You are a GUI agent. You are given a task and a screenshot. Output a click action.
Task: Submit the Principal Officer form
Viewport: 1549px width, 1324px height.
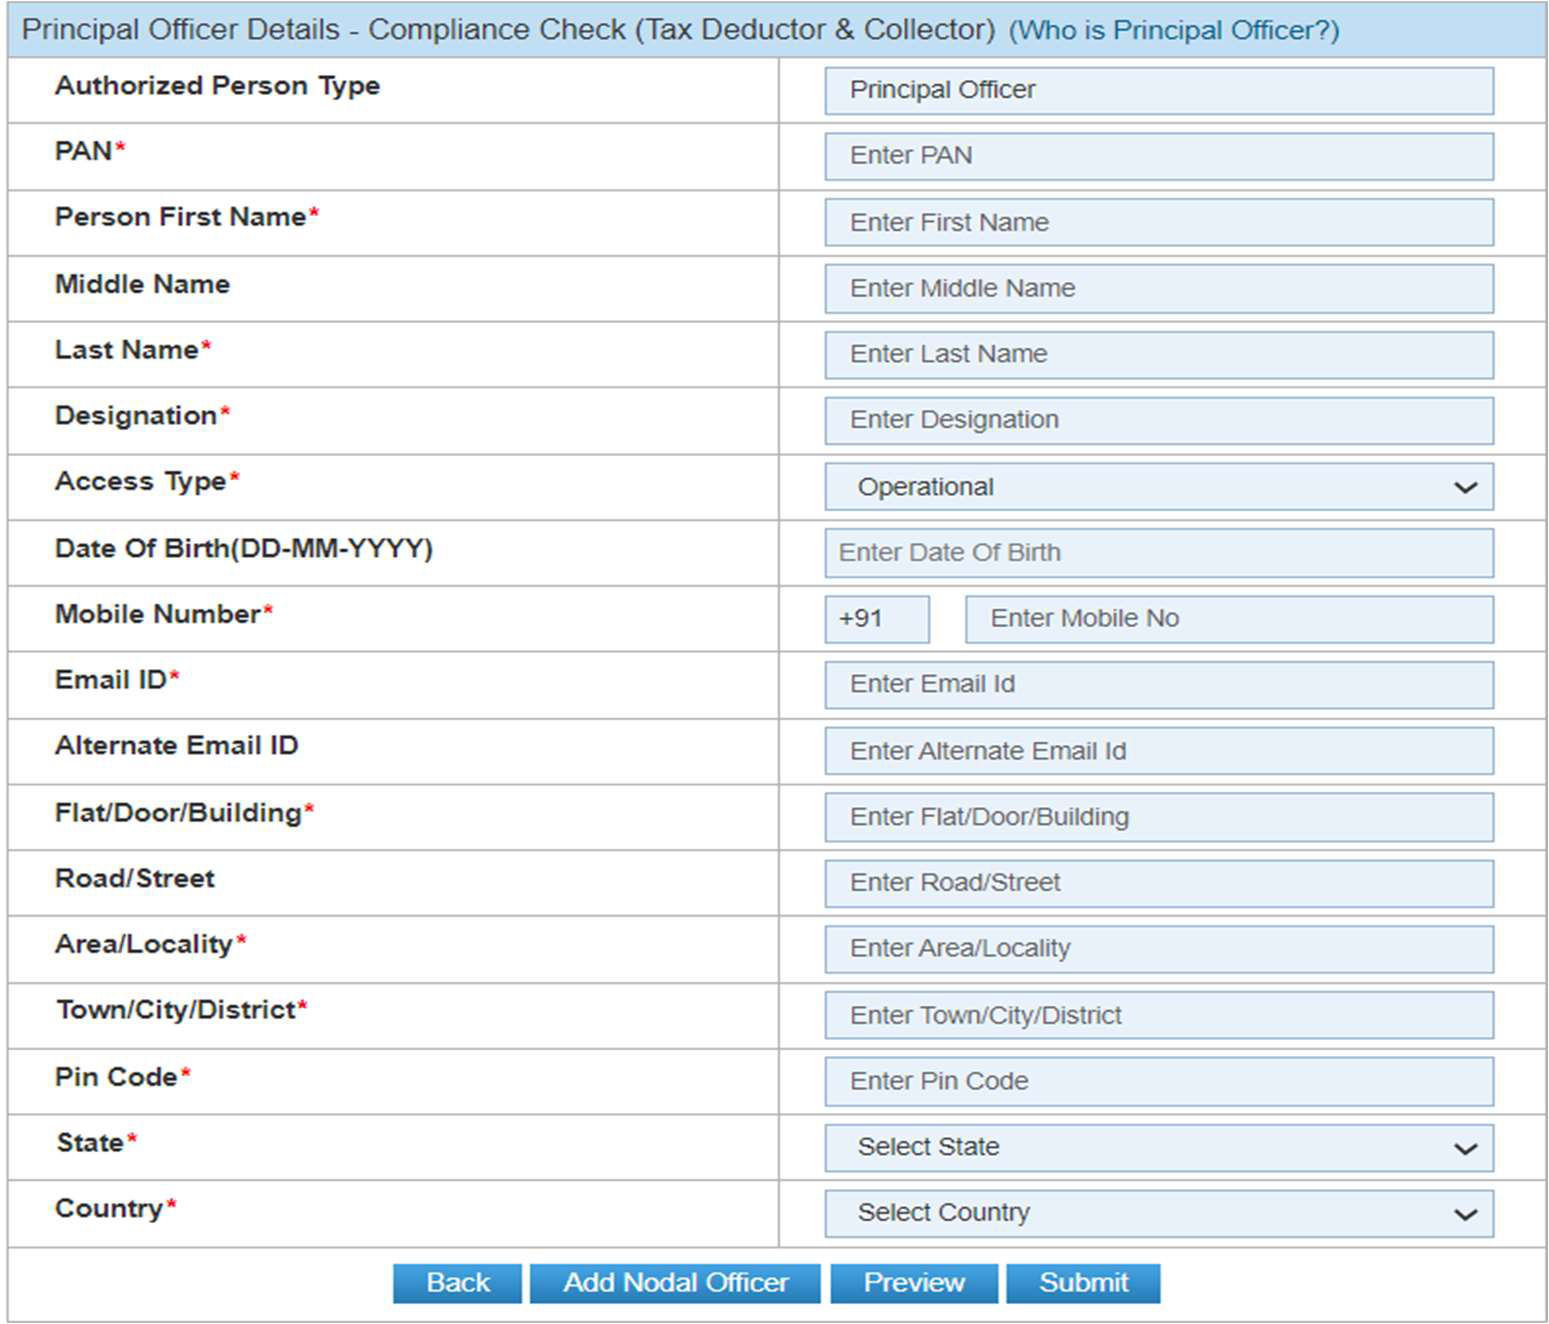pyautogui.click(x=1083, y=1283)
